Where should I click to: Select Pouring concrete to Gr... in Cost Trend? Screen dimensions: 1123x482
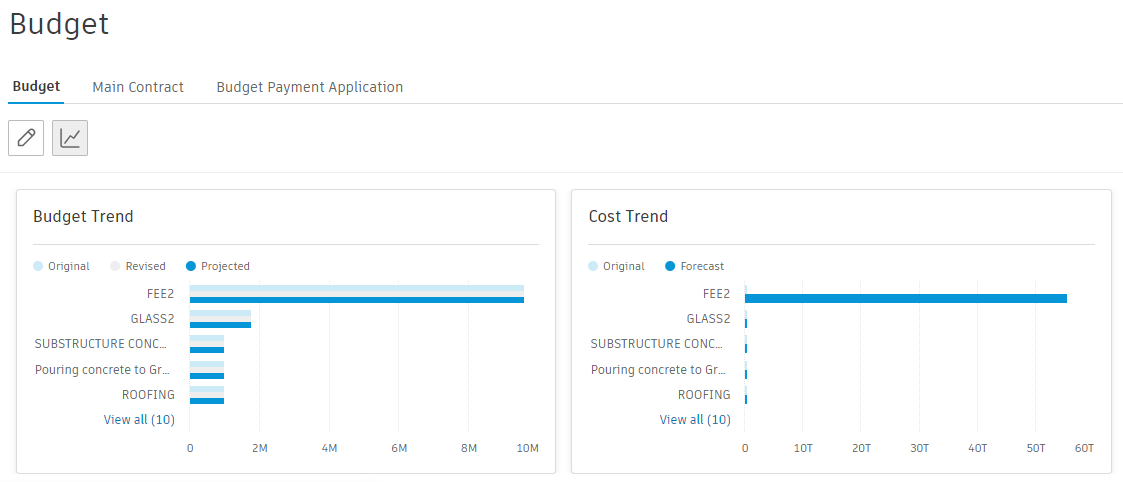click(x=657, y=370)
